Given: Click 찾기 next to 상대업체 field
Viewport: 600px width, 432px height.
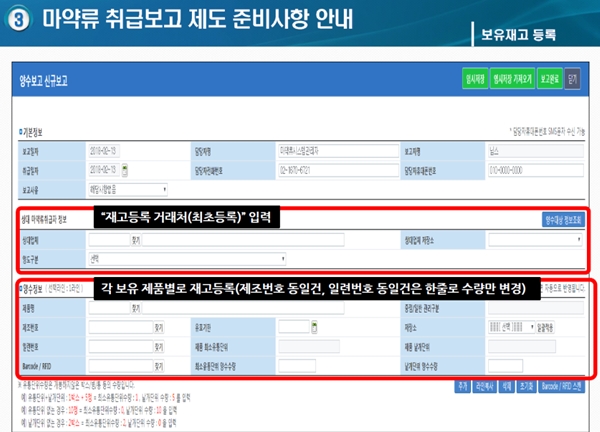Looking at the screenshot, I should click(x=136, y=240).
